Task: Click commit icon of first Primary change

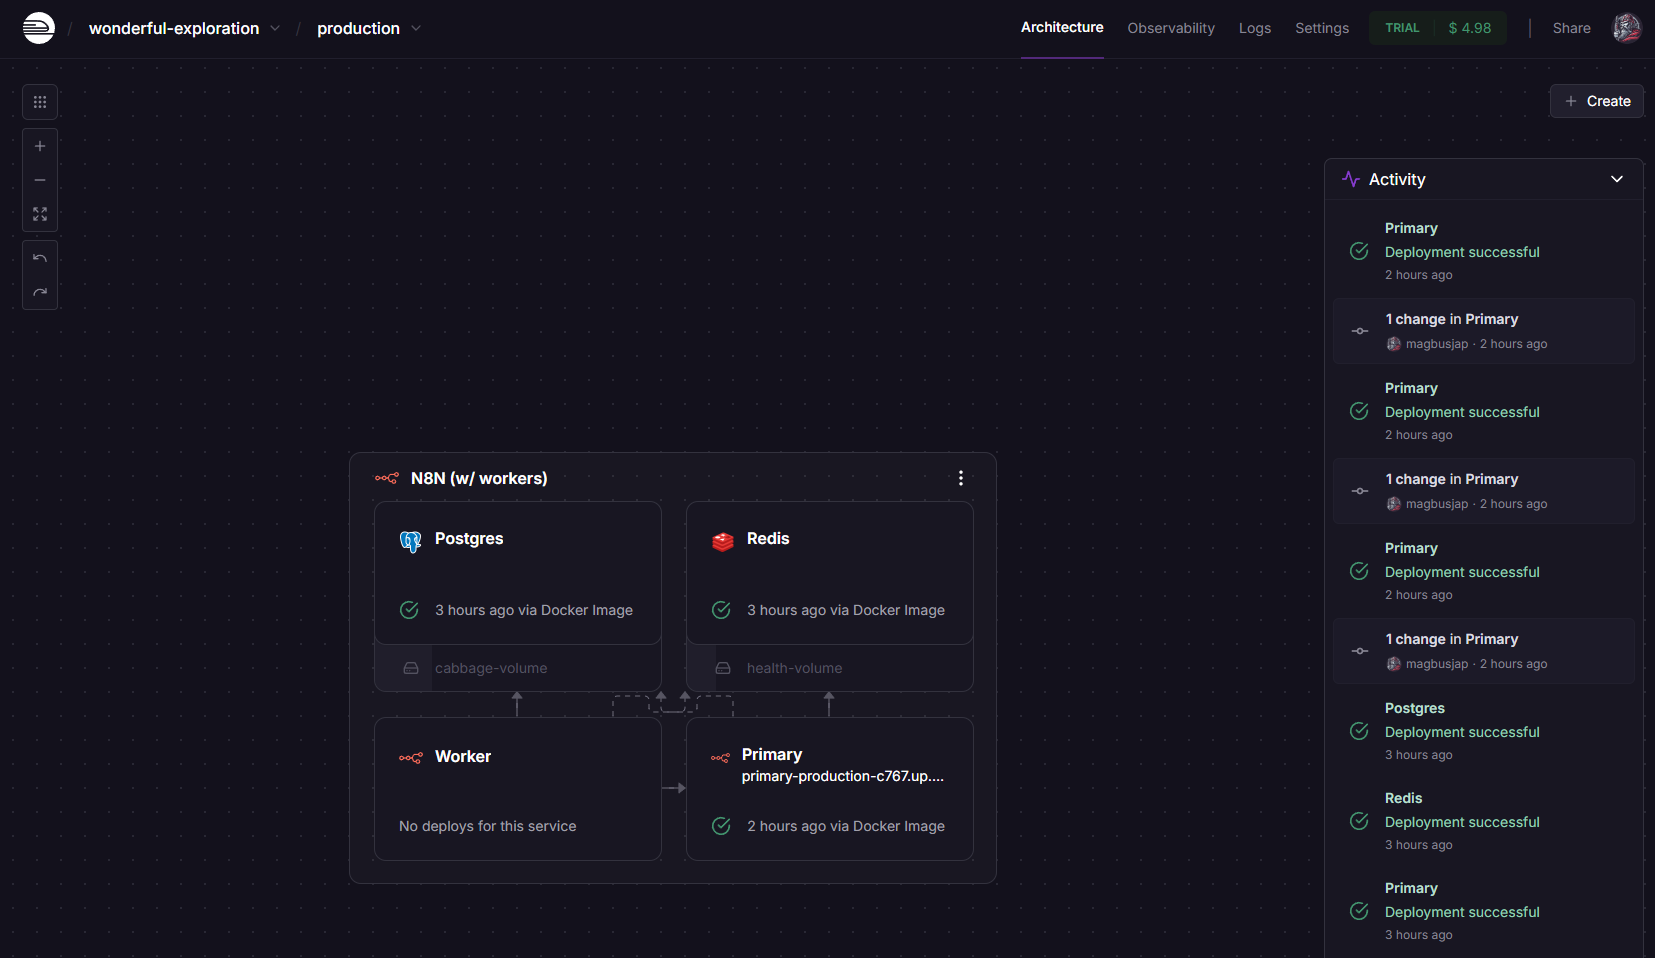Action: tap(1360, 331)
